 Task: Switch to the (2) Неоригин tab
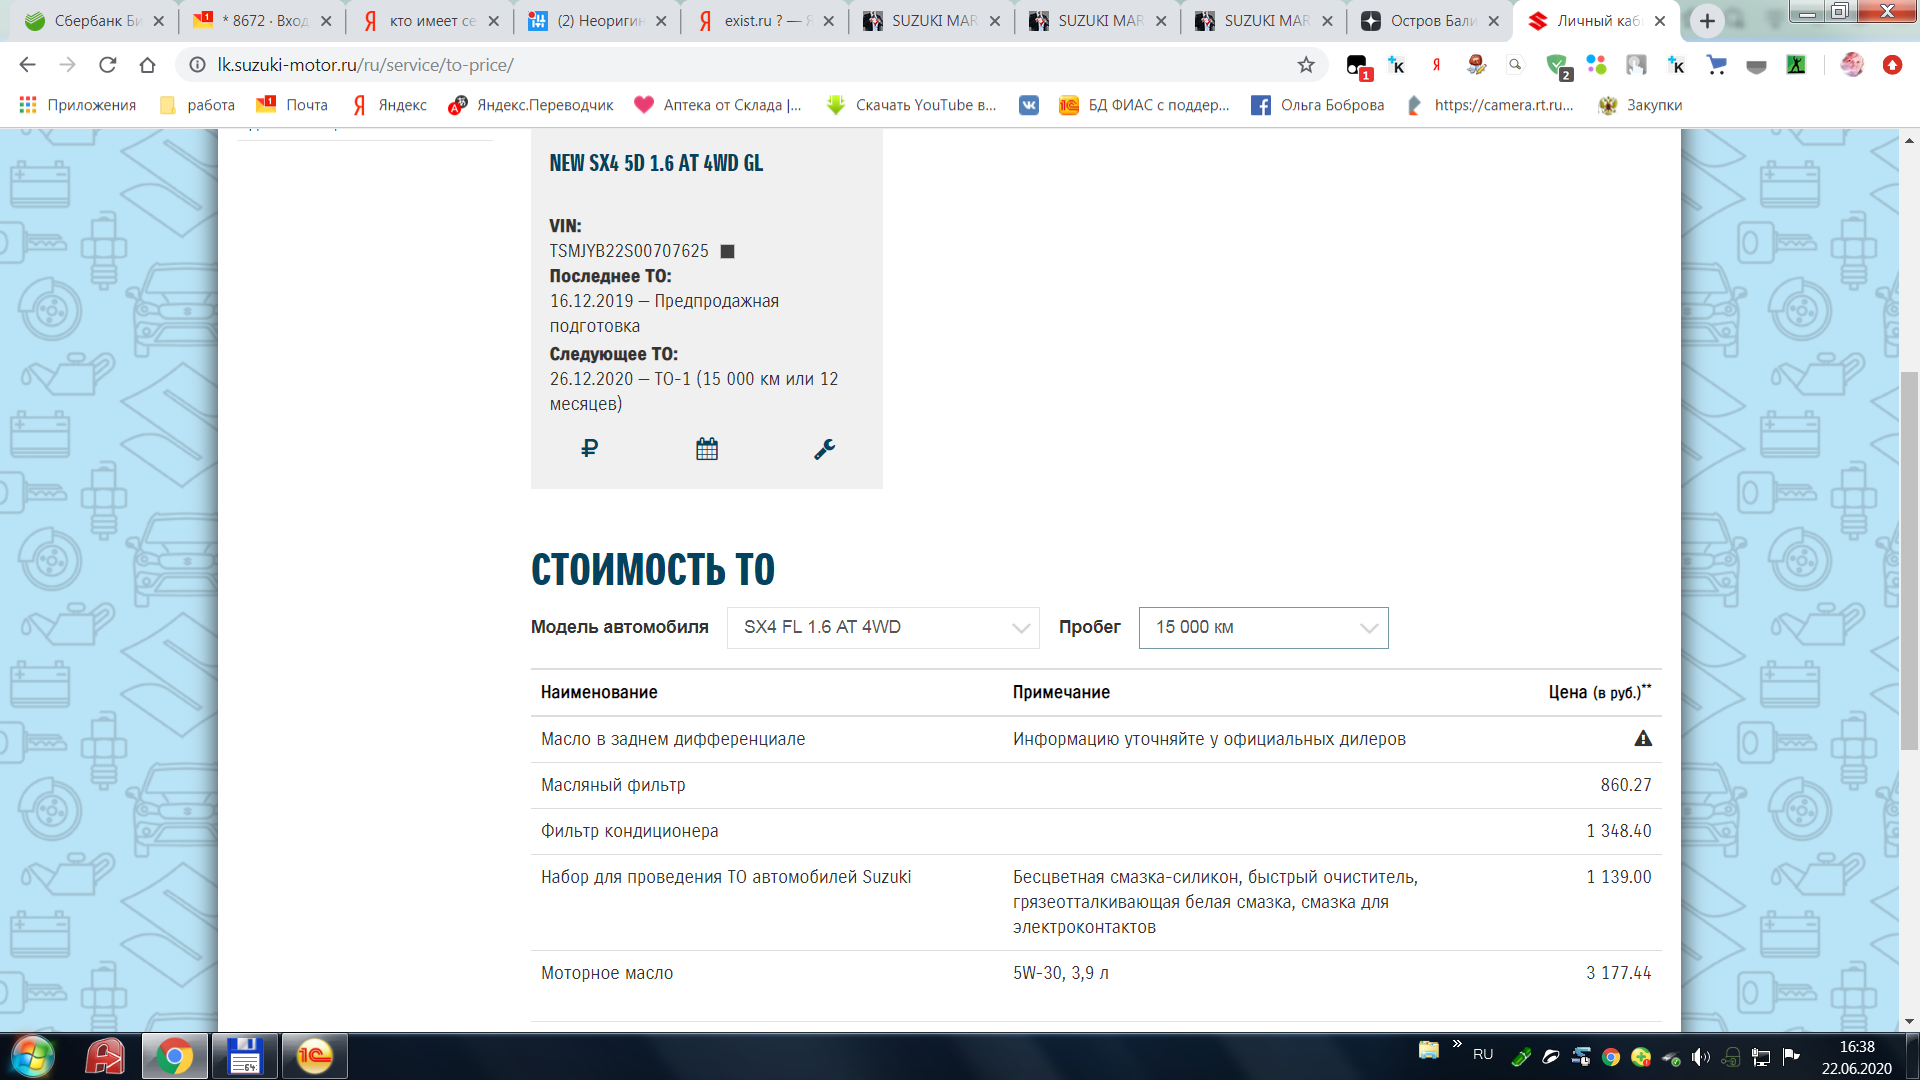pyautogui.click(x=597, y=21)
